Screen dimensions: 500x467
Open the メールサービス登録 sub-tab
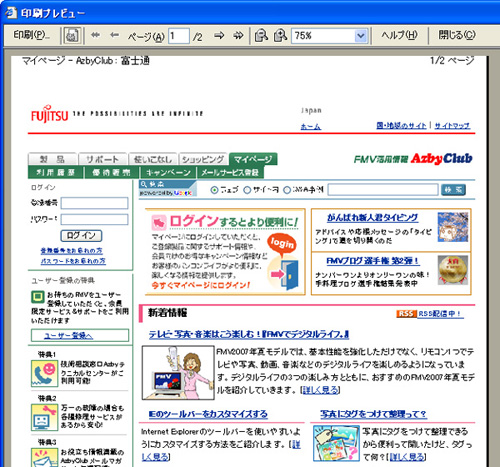230,172
